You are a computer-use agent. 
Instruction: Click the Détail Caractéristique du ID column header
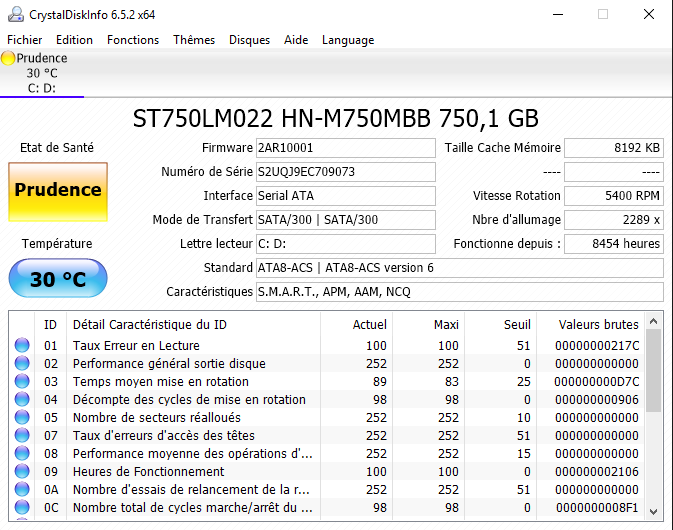coord(193,324)
